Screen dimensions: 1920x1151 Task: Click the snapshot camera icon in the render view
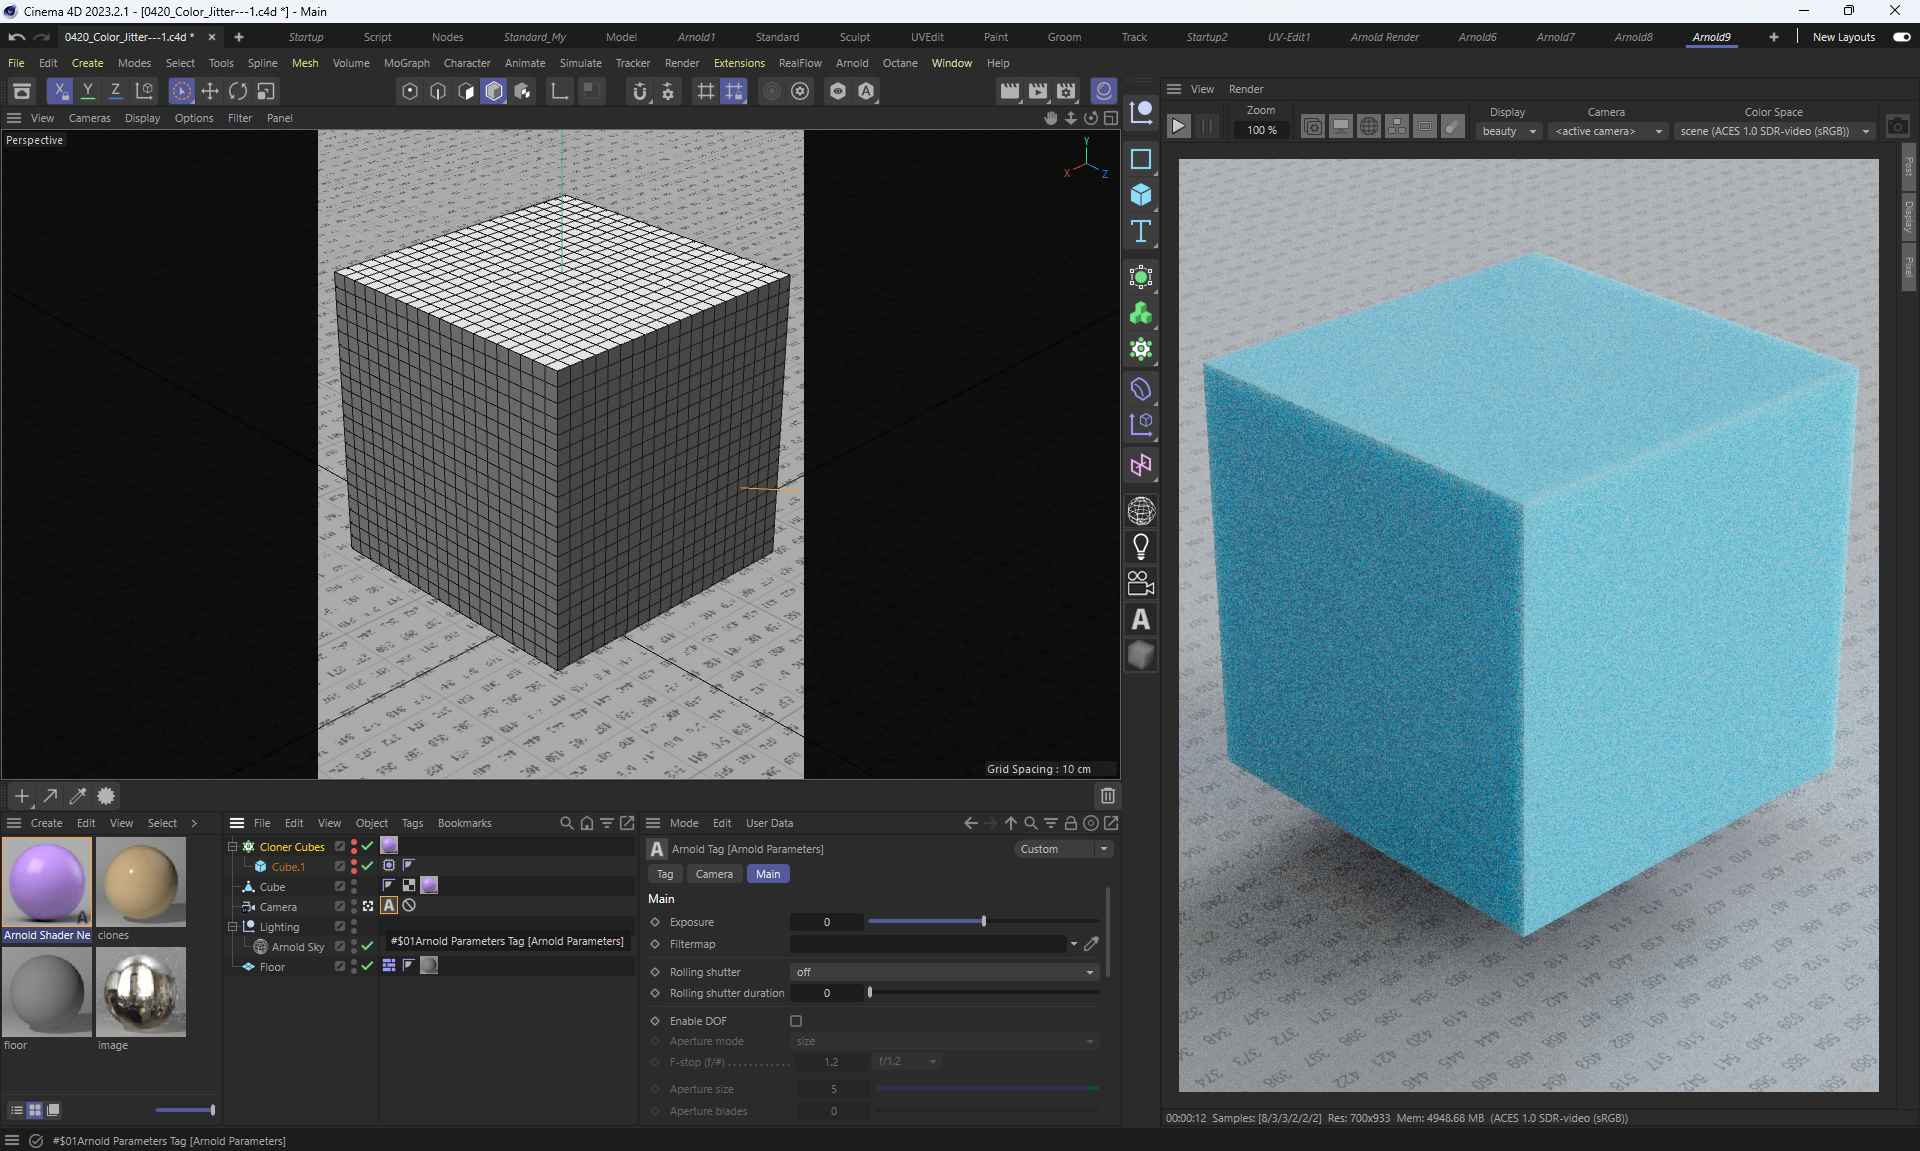pos(1897,126)
